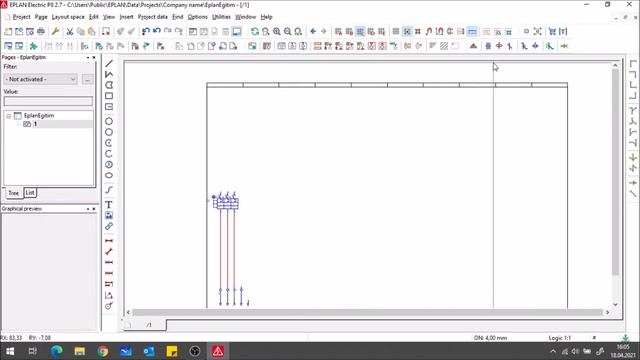
Task: Click the first Undo arrow icon
Action: pos(146,31)
